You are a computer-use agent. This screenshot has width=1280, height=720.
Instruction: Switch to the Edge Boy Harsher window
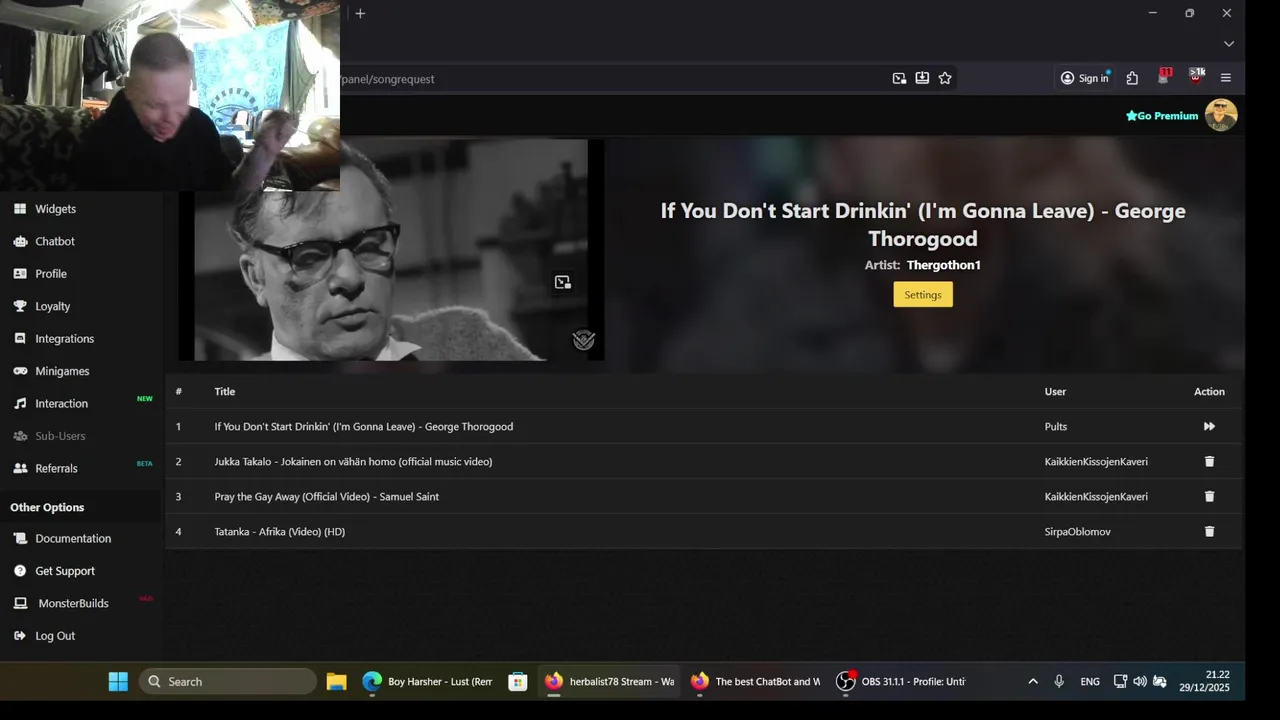427,681
